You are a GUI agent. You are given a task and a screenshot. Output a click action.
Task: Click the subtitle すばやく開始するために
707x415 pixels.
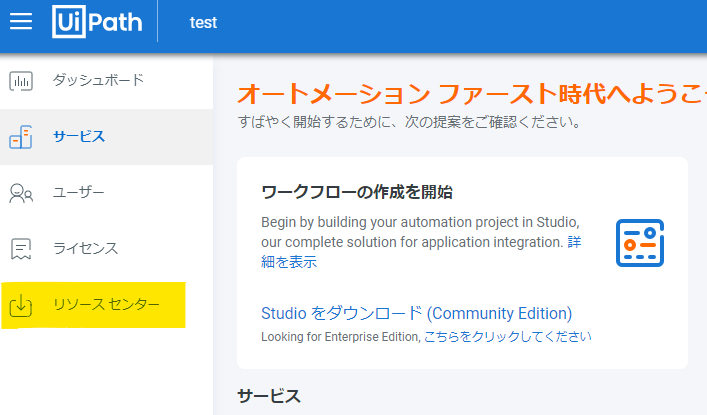pyautogui.click(x=409, y=122)
